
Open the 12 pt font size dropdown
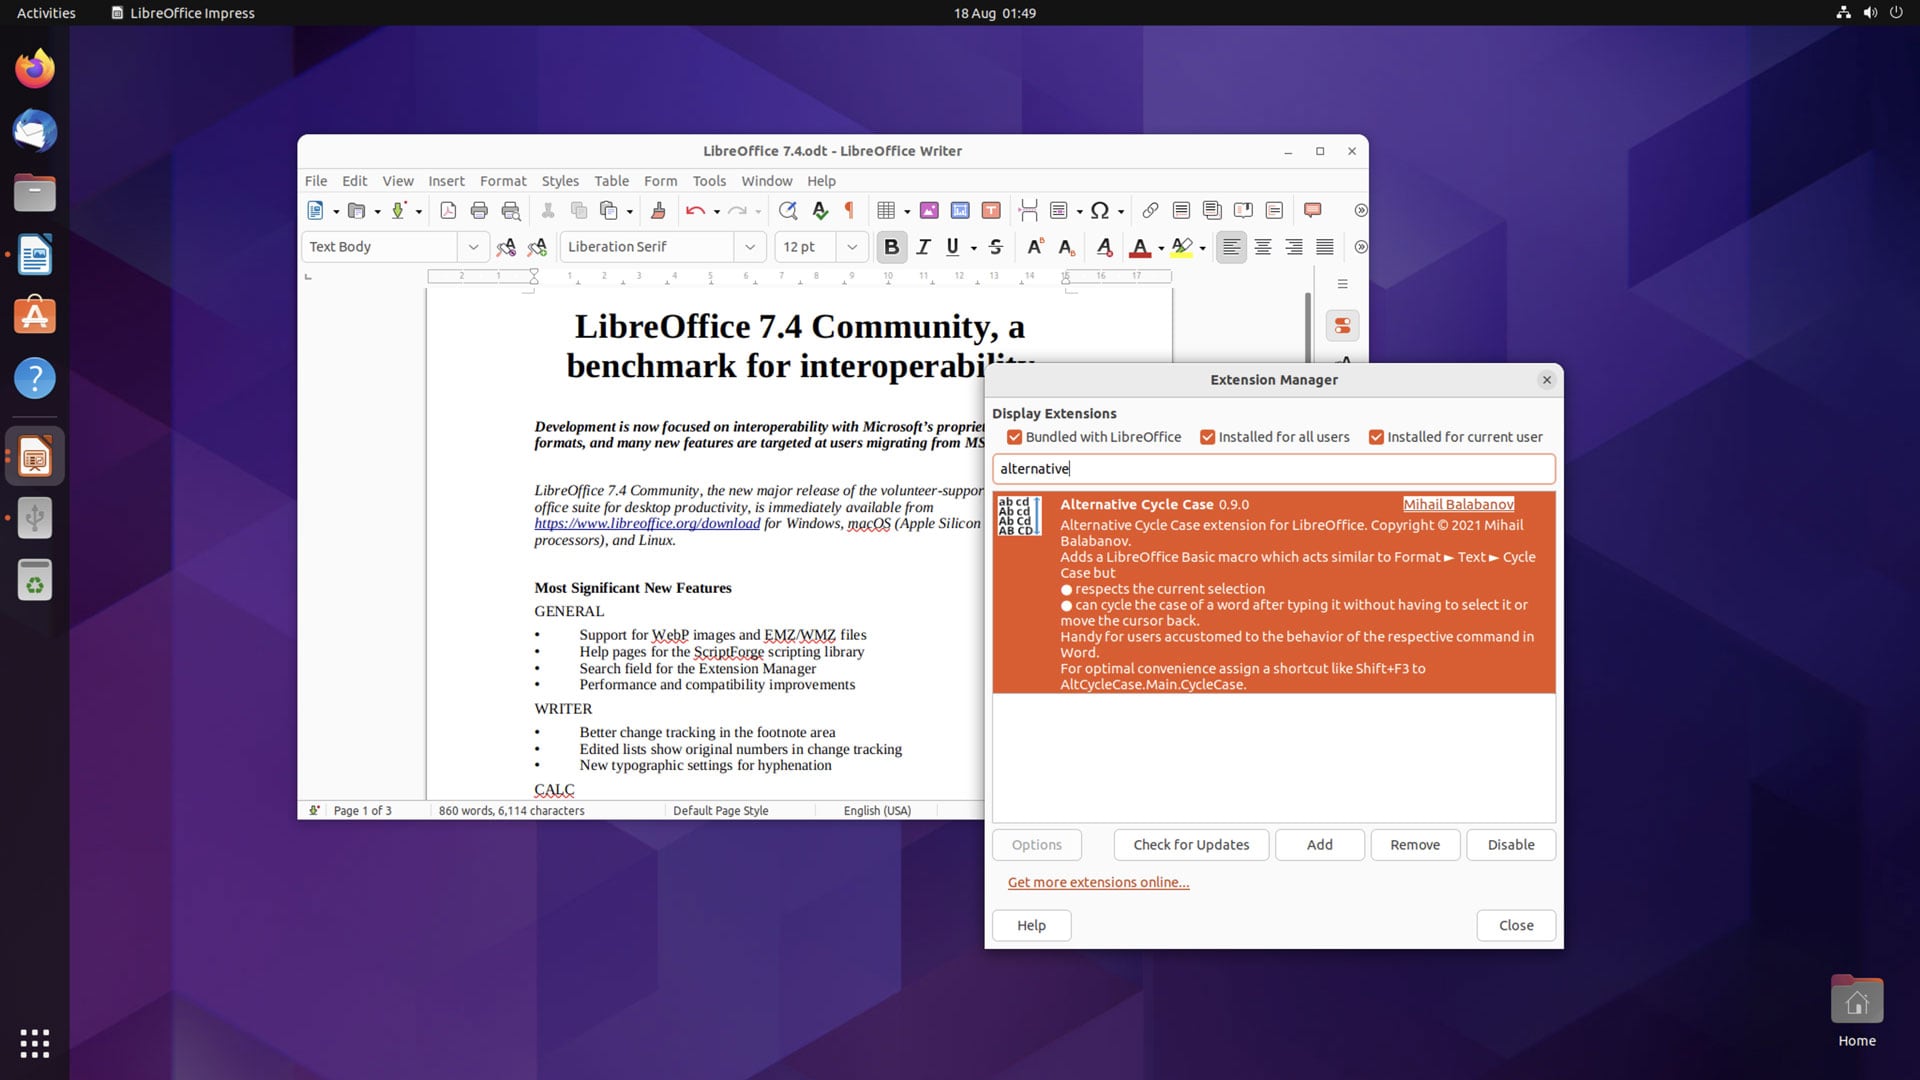tap(852, 247)
